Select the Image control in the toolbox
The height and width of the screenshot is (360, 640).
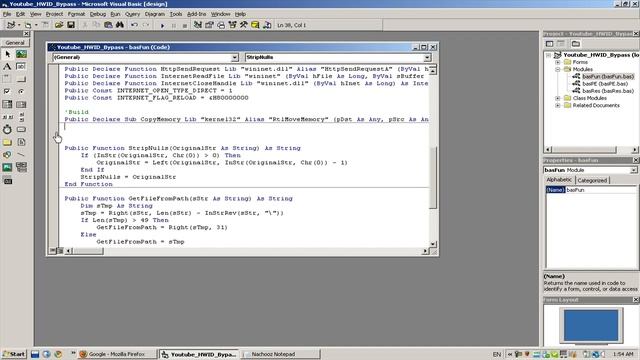[7, 168]
